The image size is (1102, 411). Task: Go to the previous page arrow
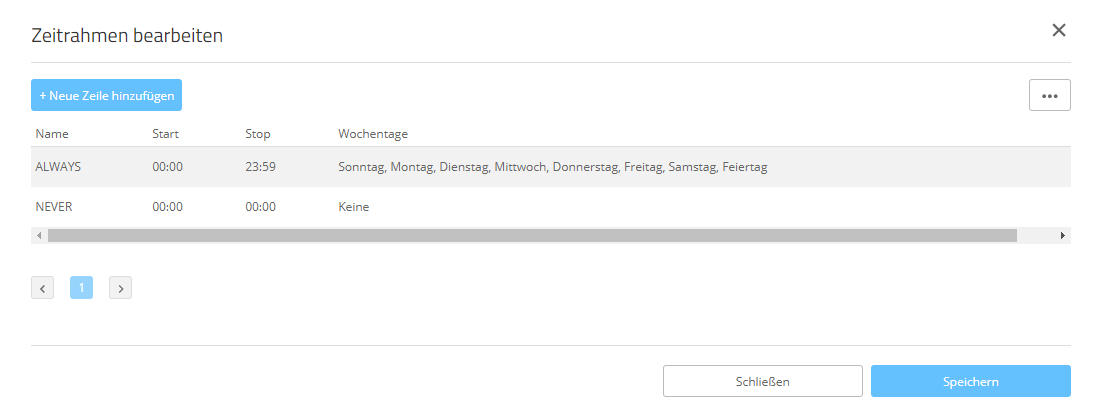click(42, 288)
